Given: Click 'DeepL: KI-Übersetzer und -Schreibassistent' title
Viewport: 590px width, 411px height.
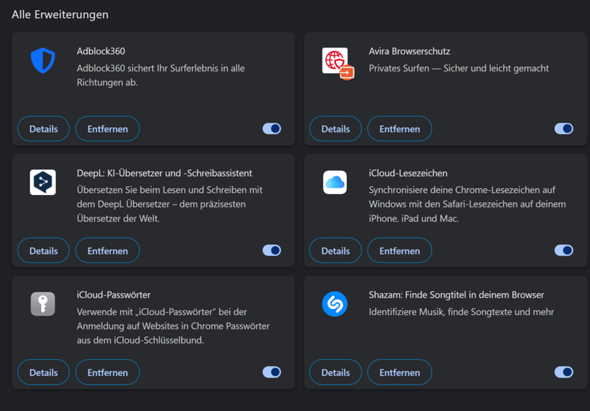Looking at the screenshot, I should tap(164, 173).
